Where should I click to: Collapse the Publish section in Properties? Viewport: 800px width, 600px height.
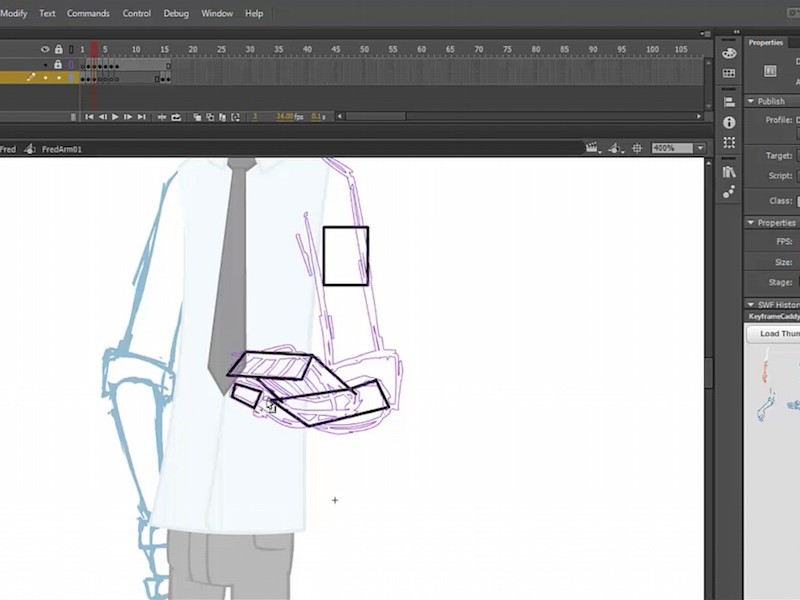tap(751, 101)
